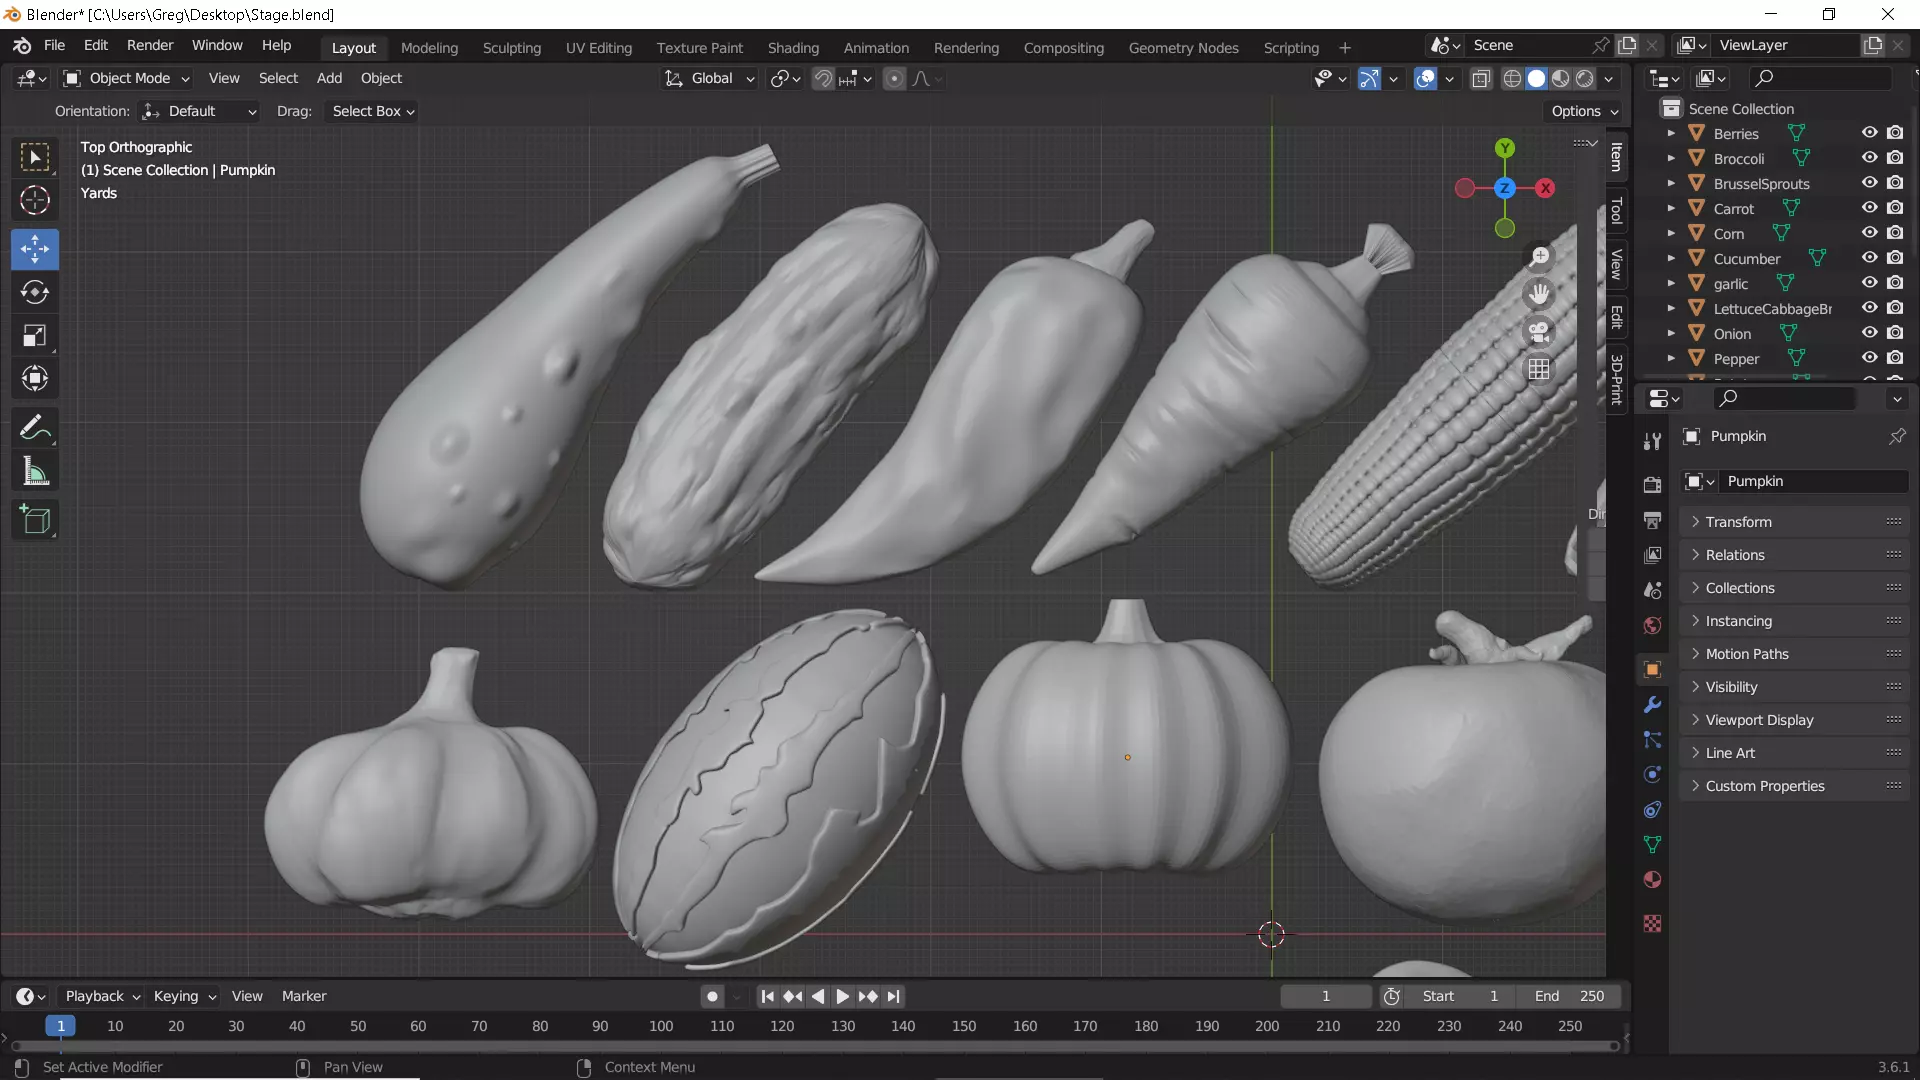Open the Material properties tab
Image resolution: width=1920 pixels, height=1080 pixels.
[x=1652, y=880]
